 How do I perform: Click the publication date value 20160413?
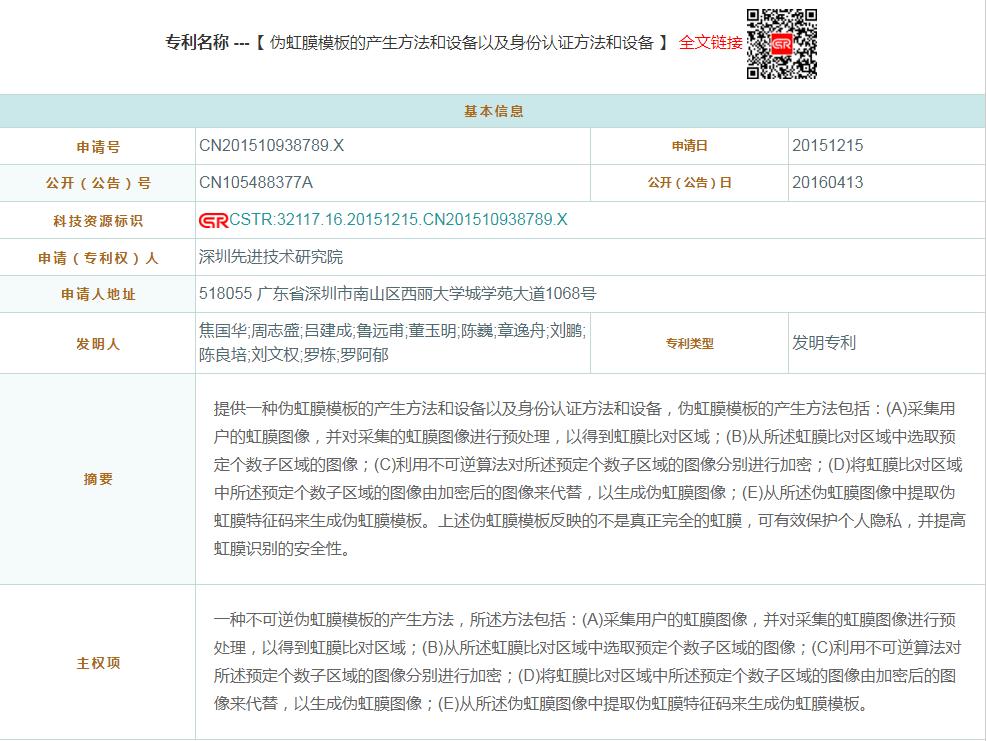pos(827,183)
